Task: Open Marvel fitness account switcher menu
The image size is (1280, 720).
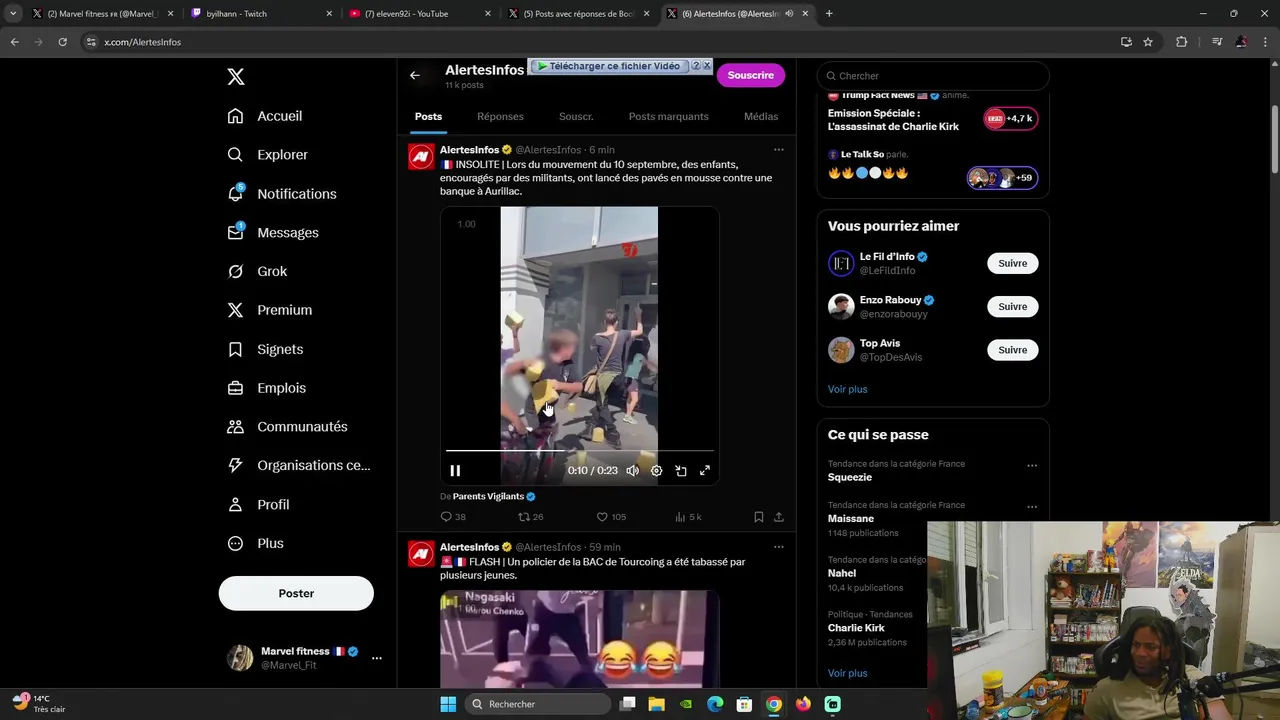Action: click(304, 658)
